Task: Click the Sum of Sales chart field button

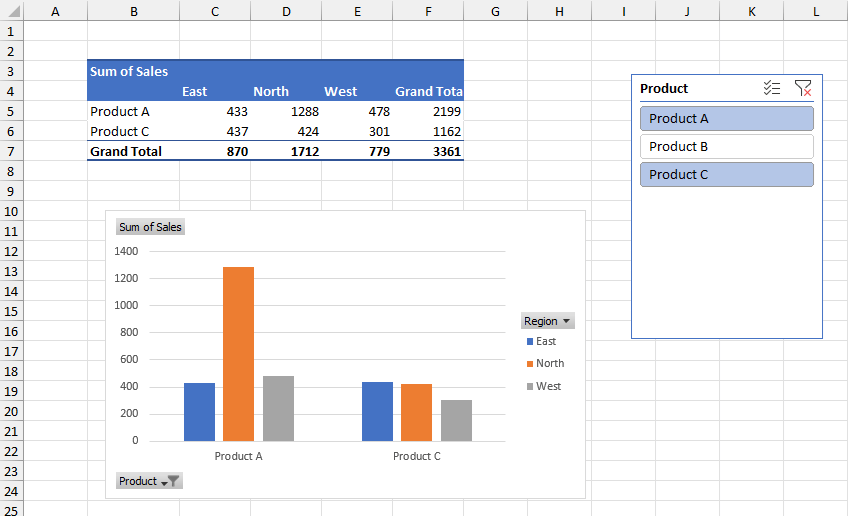Action: tap(150, 227)
